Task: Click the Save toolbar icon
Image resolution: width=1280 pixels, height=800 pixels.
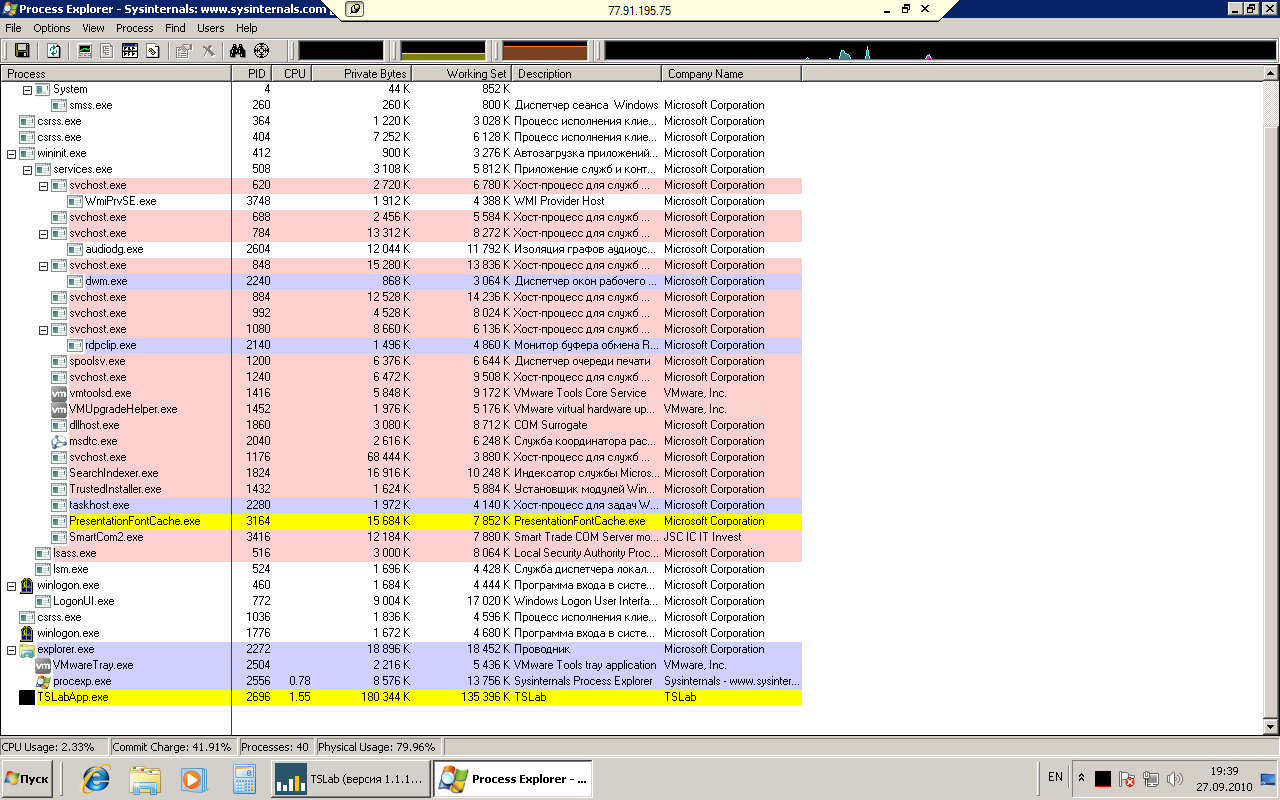Action: 22,50
